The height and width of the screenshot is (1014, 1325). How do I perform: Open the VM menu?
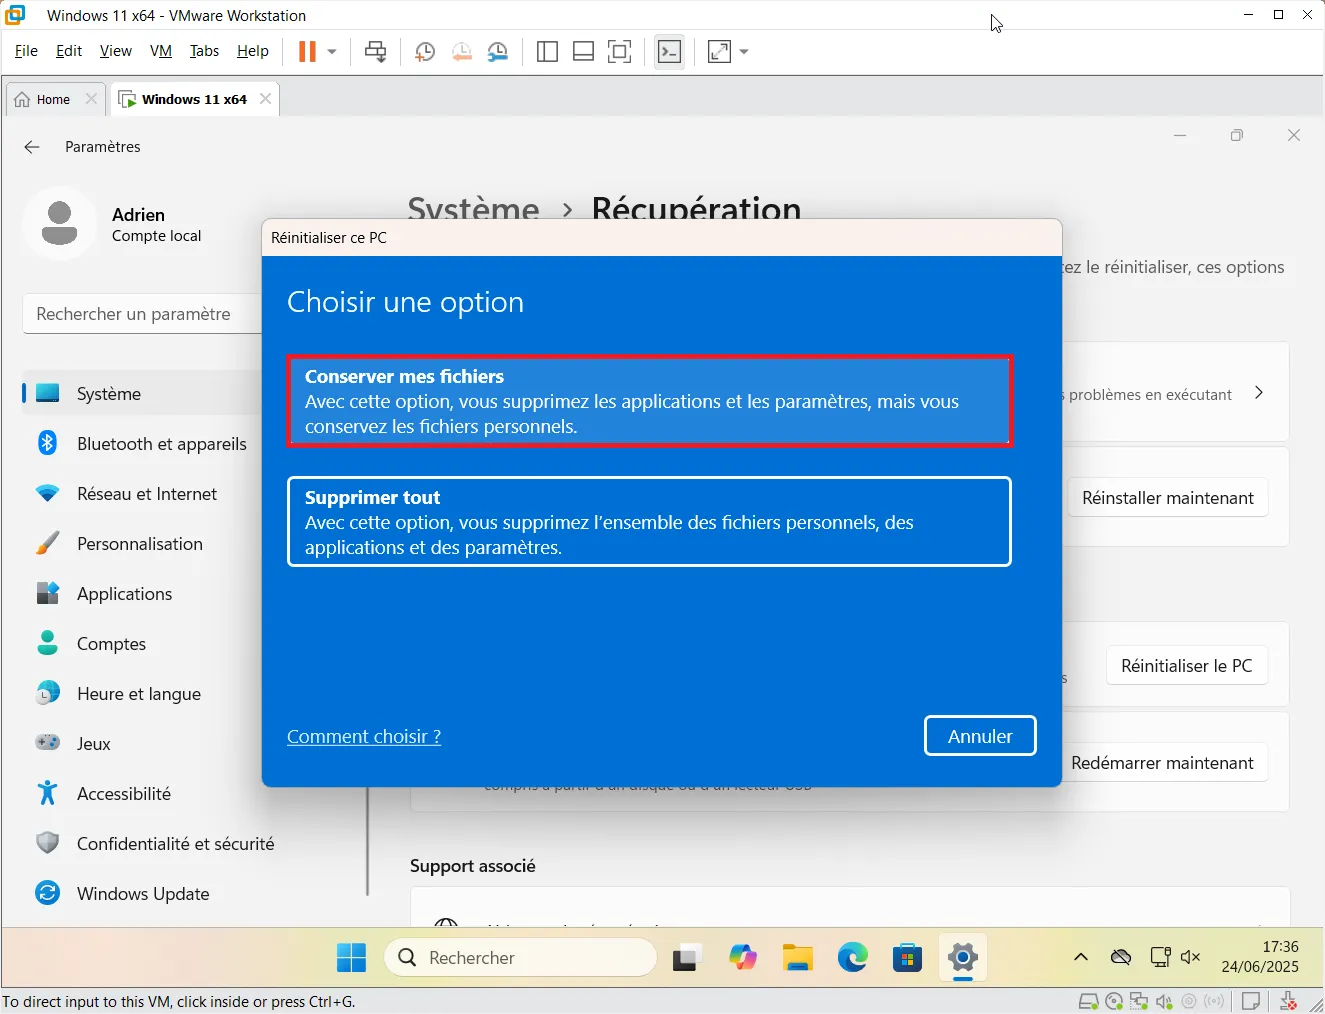(160, 51)
